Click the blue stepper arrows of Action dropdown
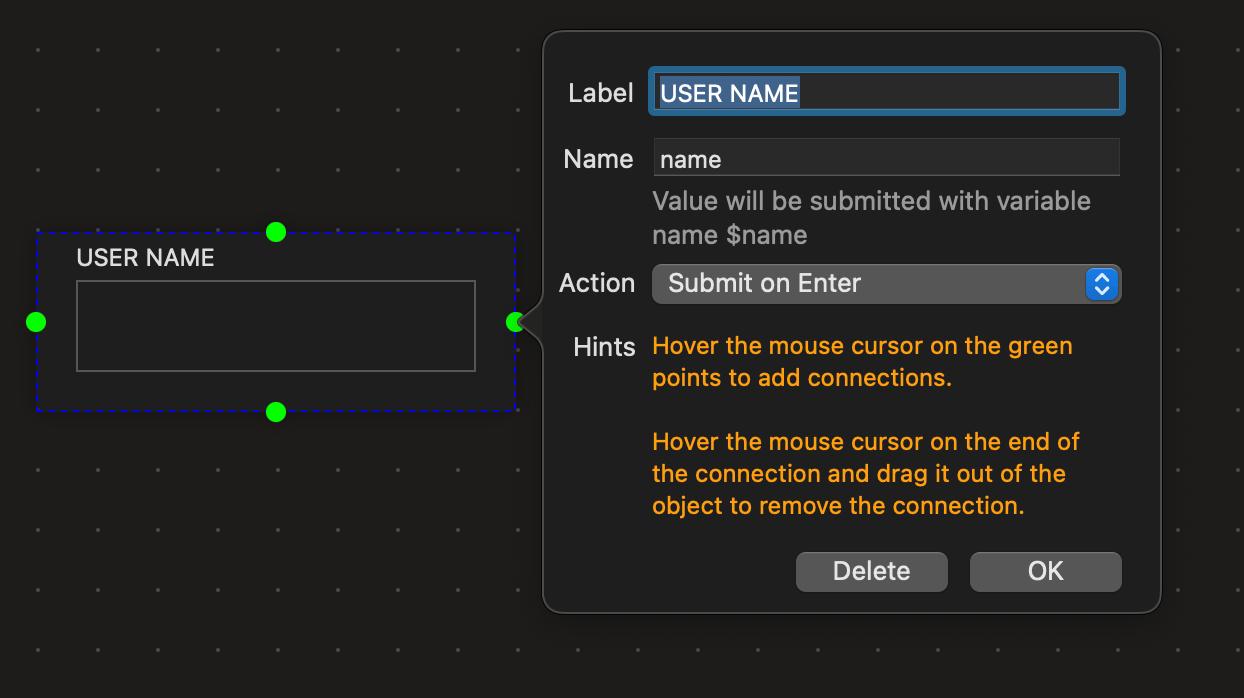 1101,283
